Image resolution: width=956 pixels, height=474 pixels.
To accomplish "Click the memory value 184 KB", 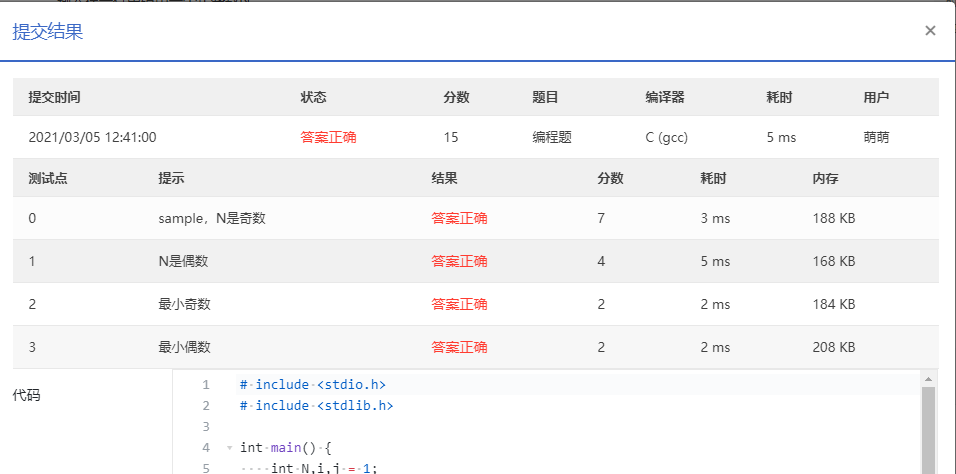I will coord(834,304).
